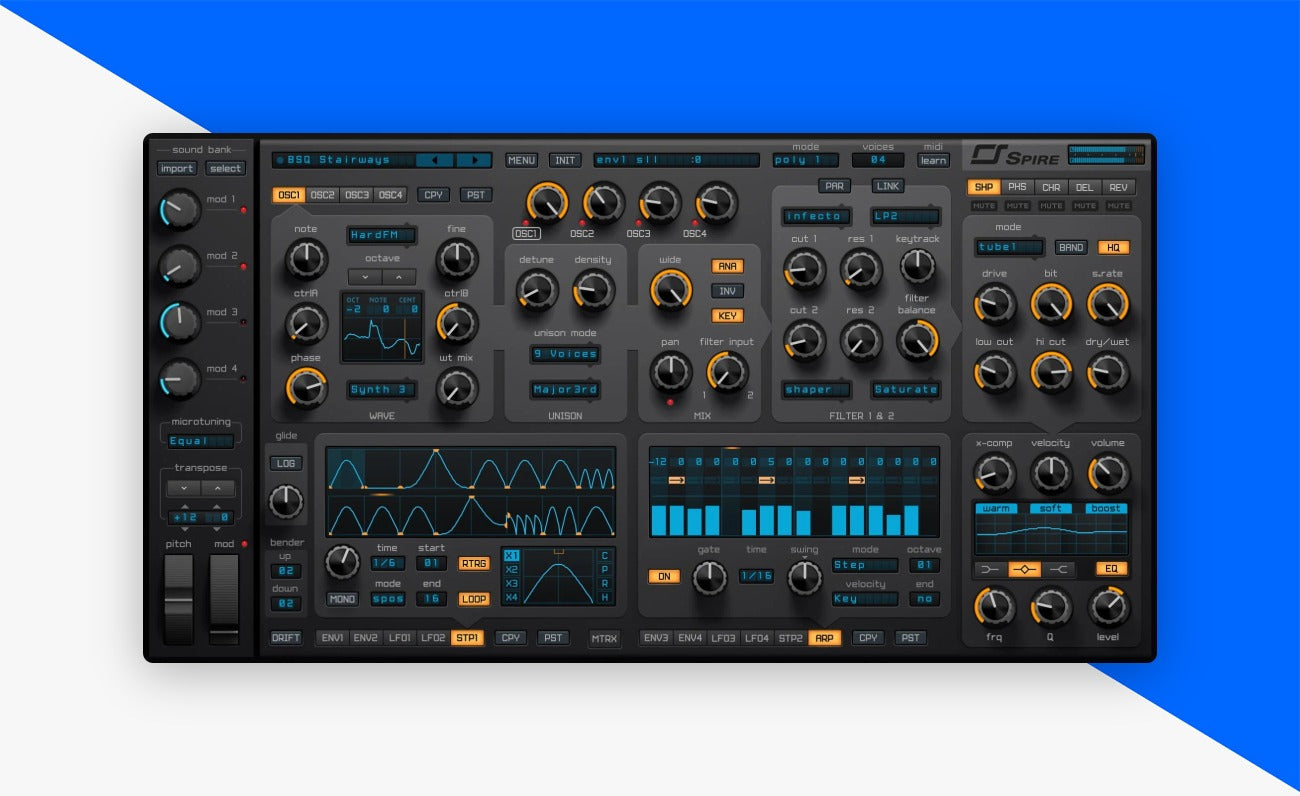1300x796 pixels.
Task: Click the x-comp knob
Action: coord(994,473)
